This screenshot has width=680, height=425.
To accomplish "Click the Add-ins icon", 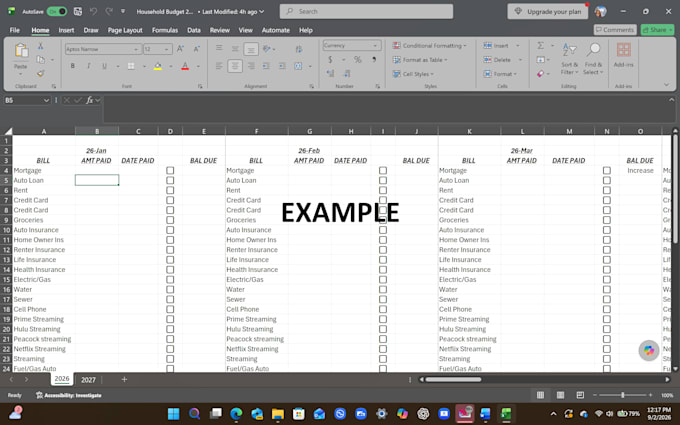I will click(x=624, y=55).
